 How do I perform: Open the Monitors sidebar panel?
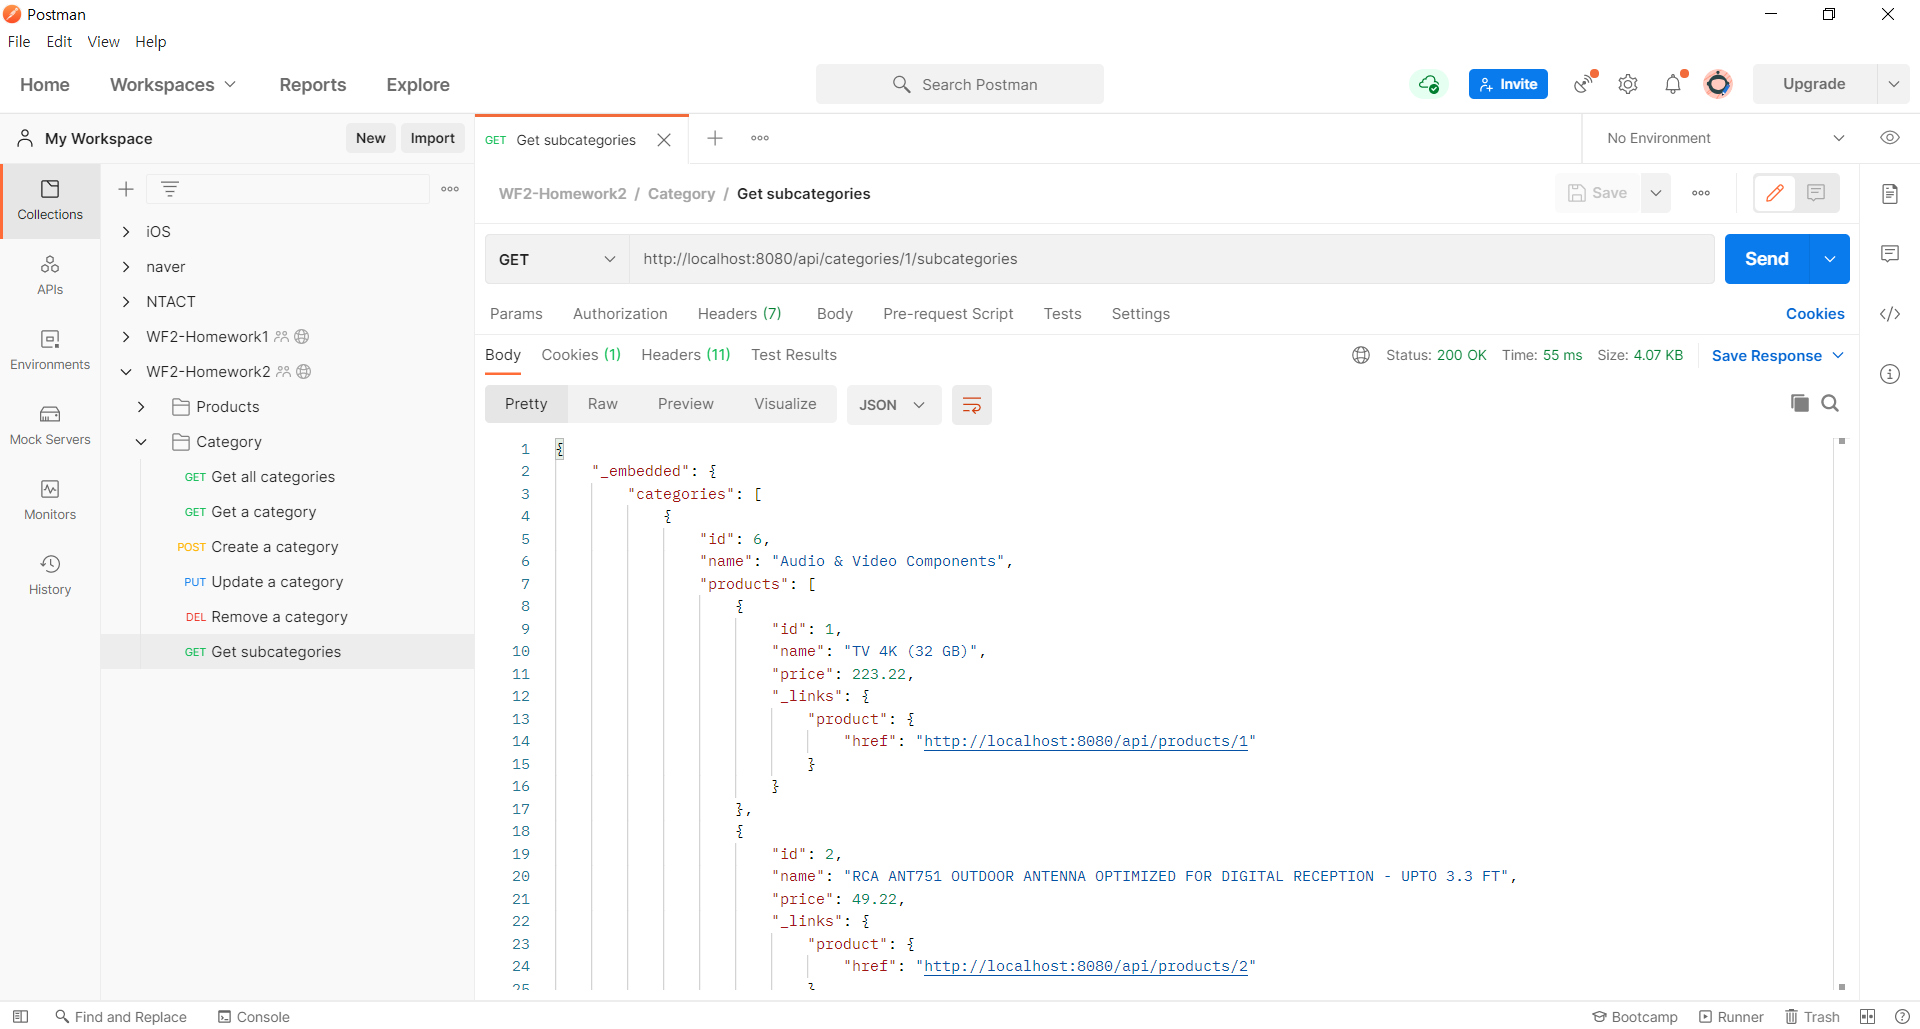tap(50, 500)
